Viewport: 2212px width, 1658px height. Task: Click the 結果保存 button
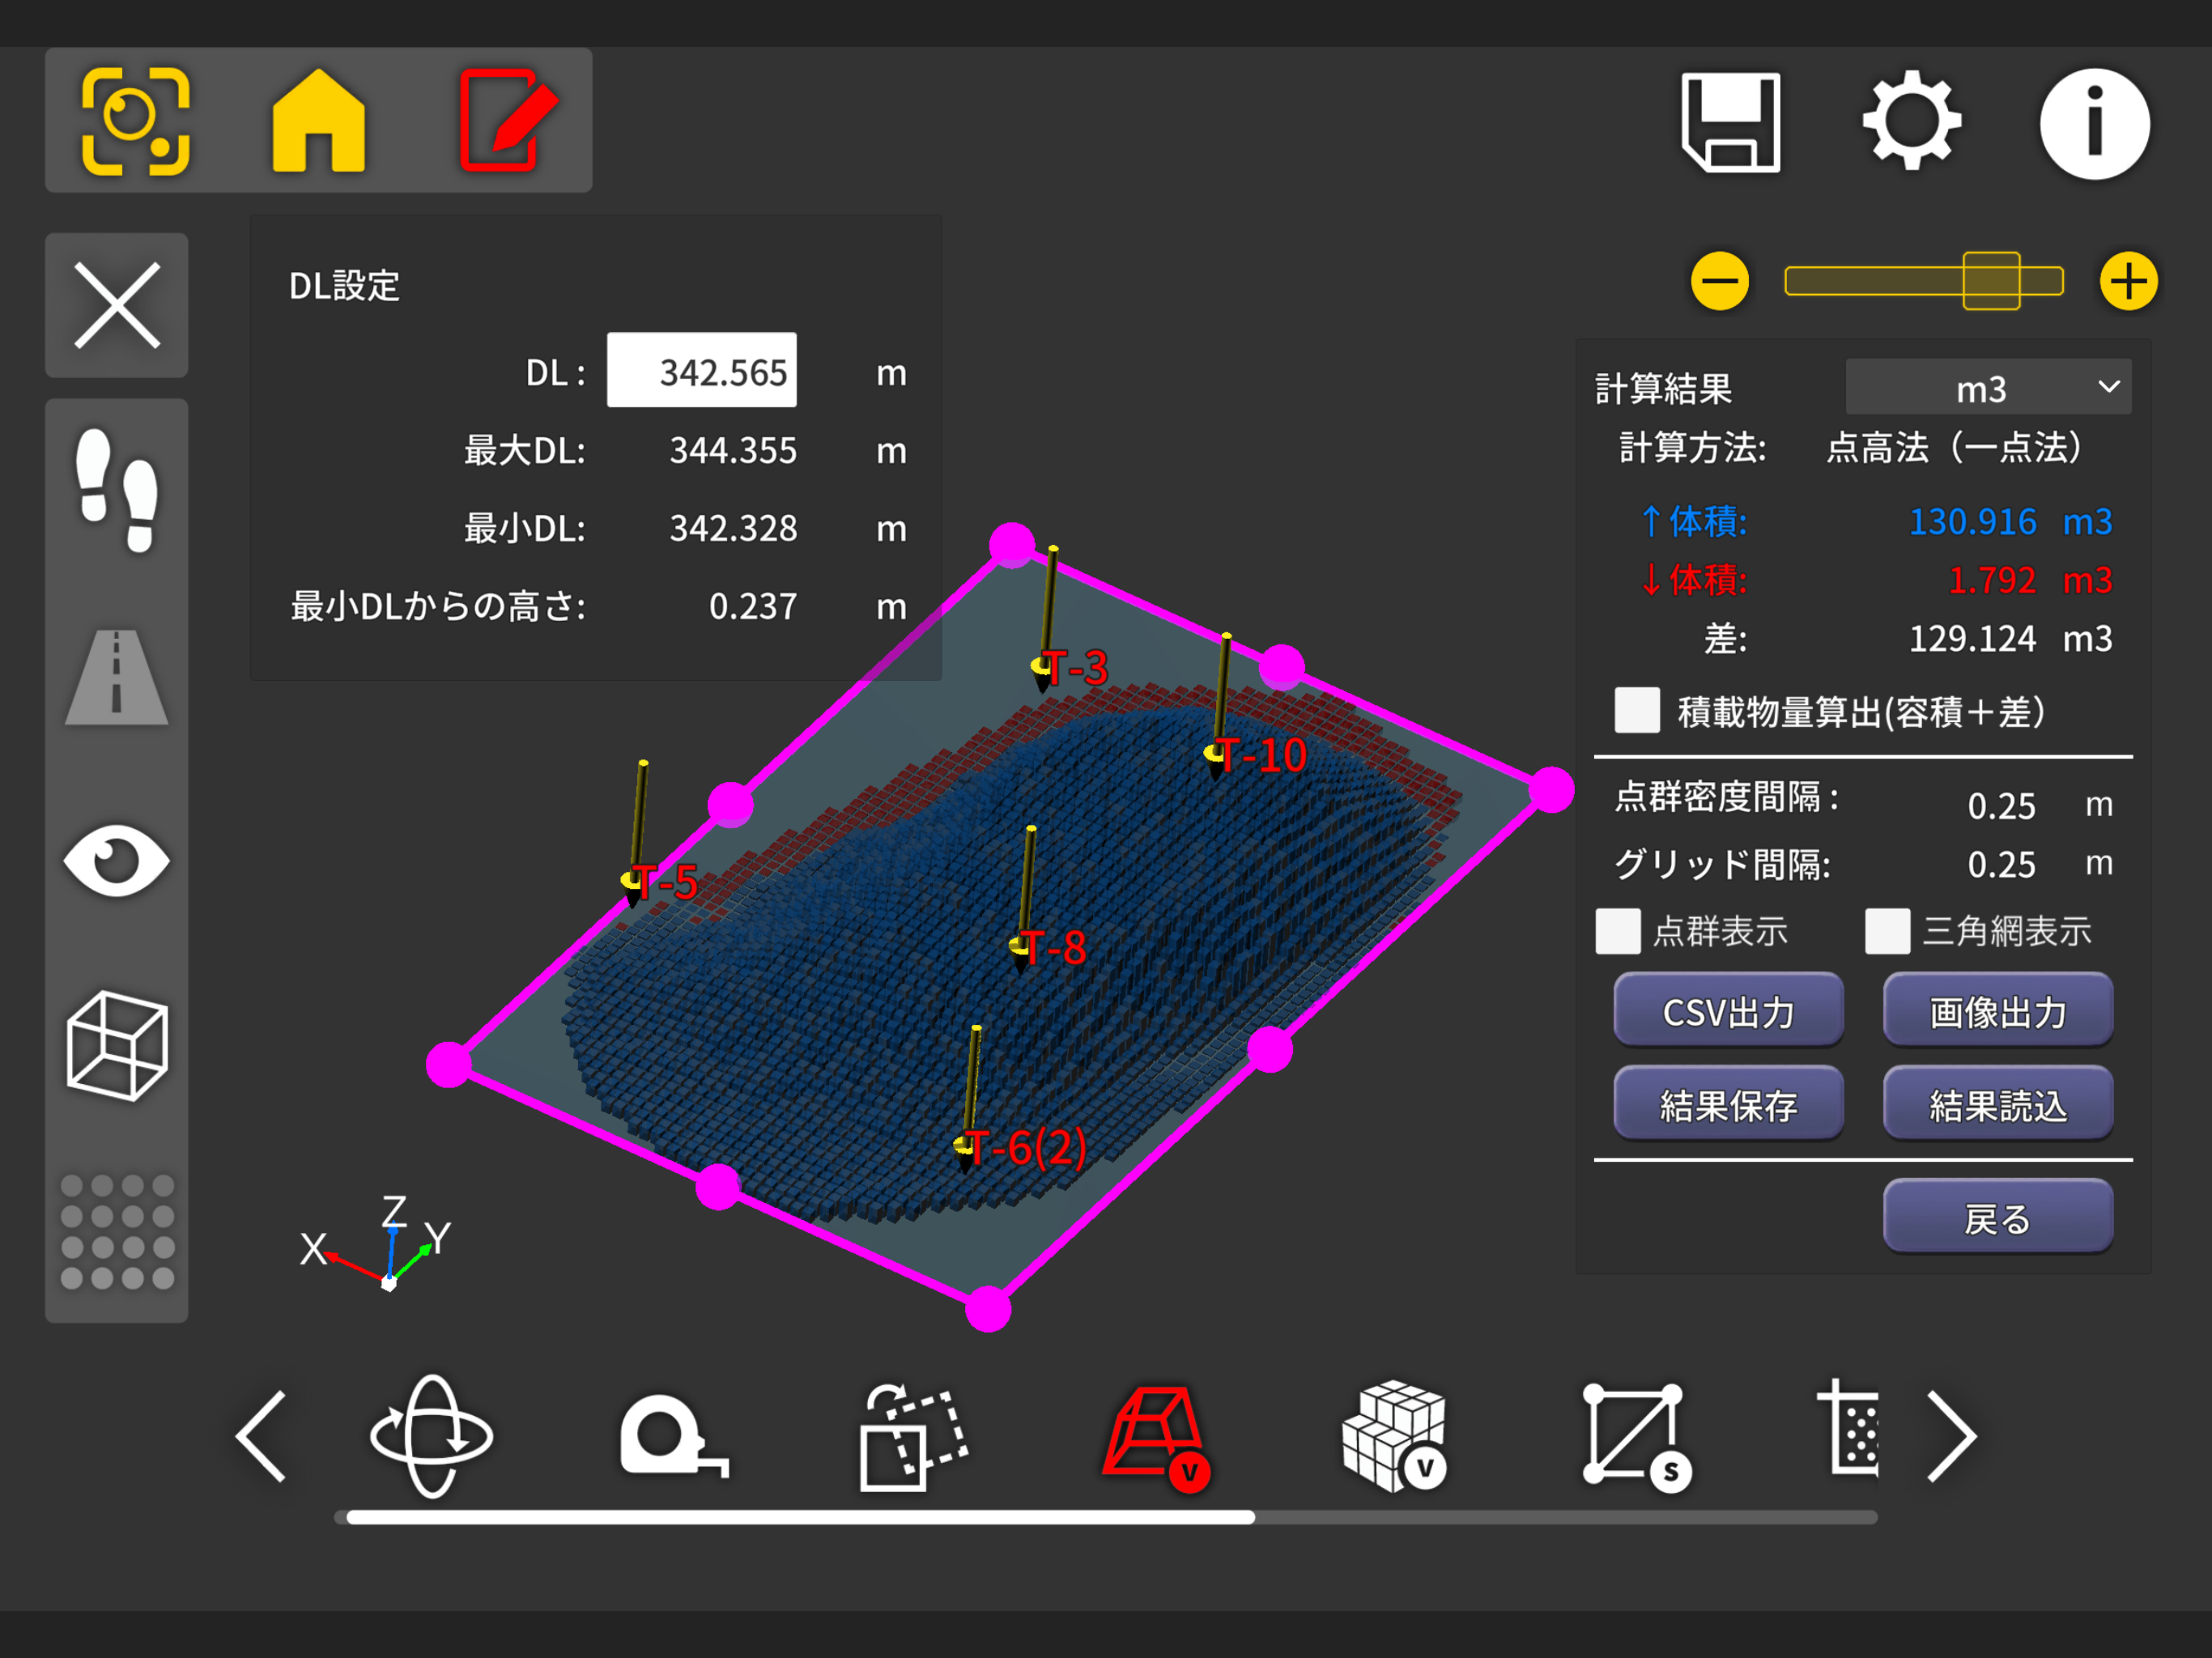(1728, 1103)
